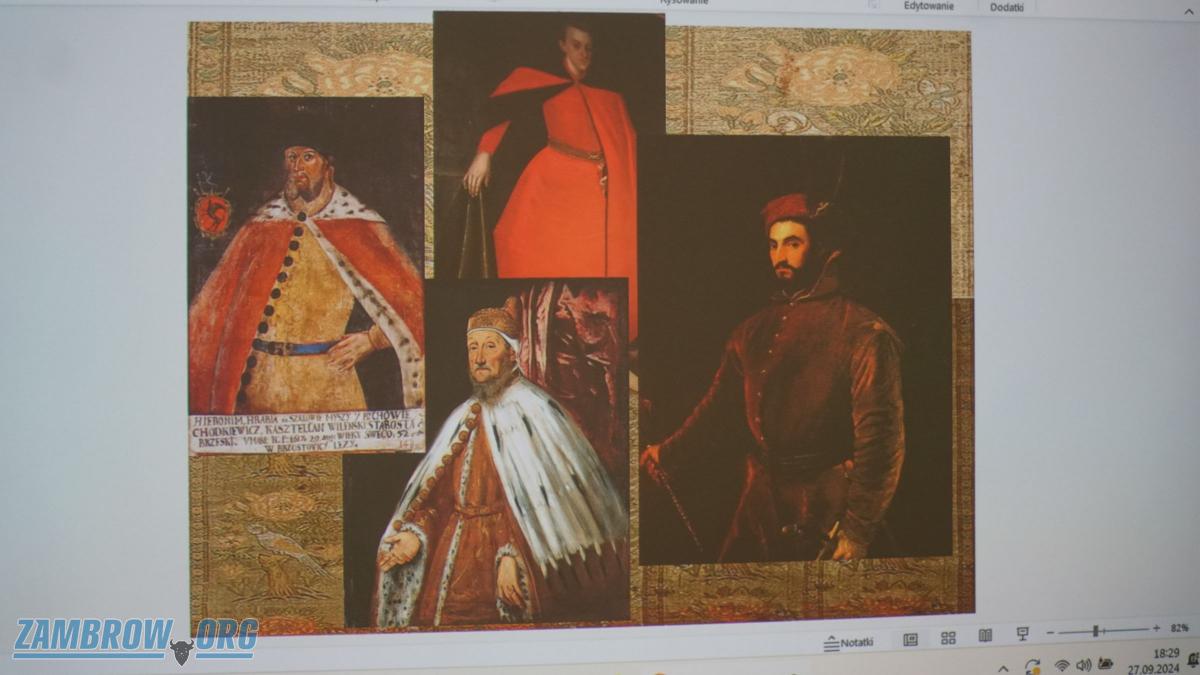Select the portrait of man in red robe
This screenshot has height=675, width=1200.
point(549,145)
